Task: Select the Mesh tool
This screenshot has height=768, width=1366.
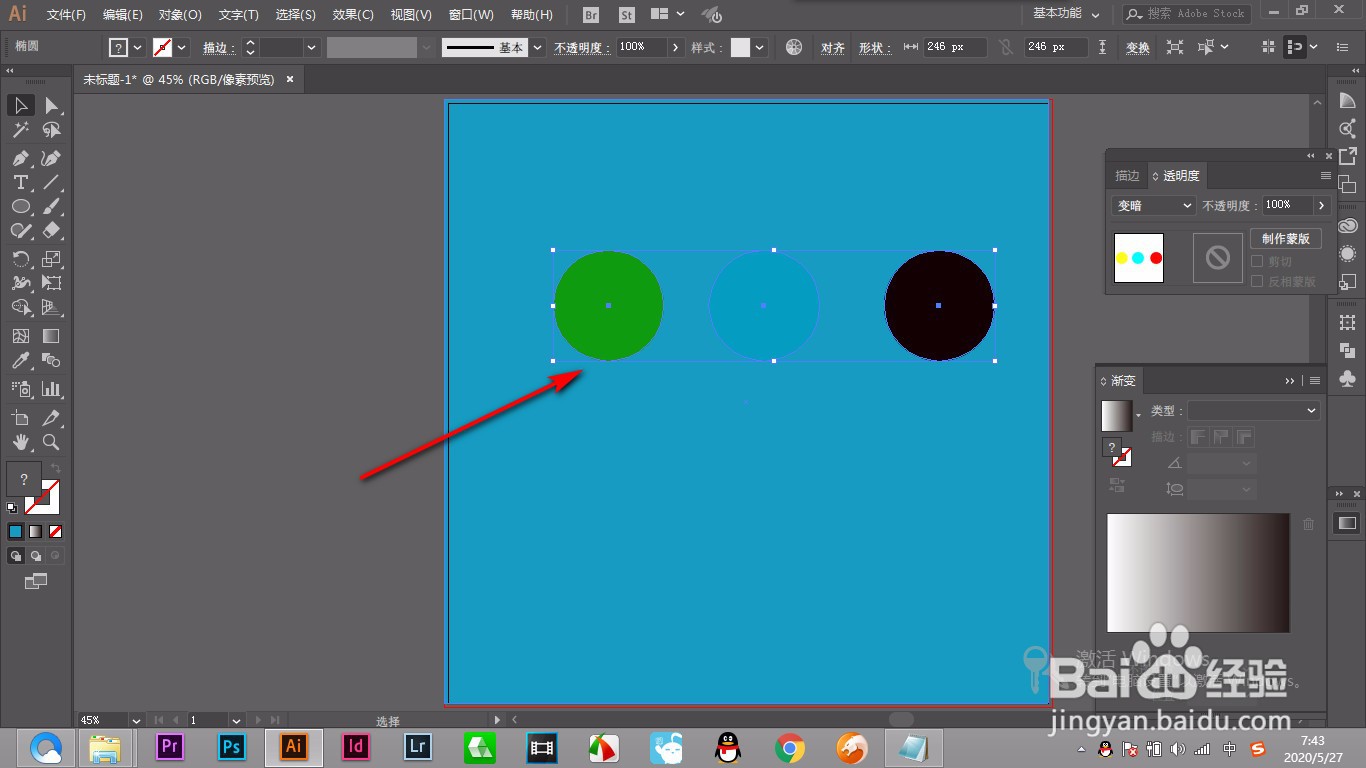Action: 21,336
